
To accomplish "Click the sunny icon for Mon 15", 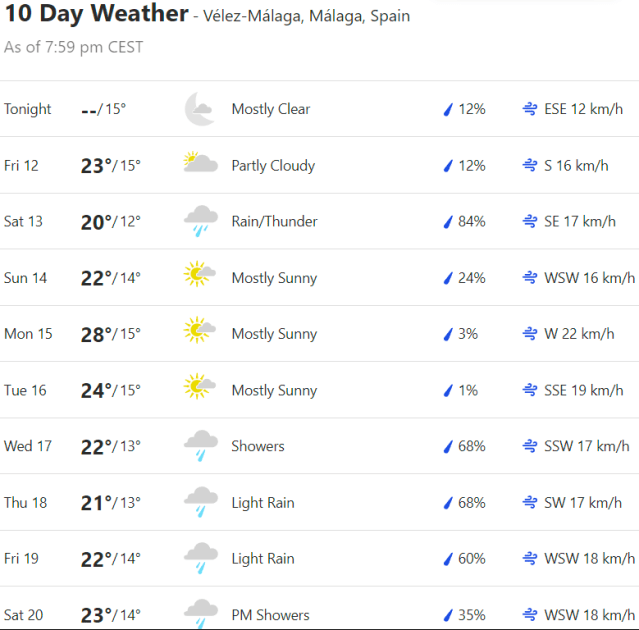I will point(200,333).
